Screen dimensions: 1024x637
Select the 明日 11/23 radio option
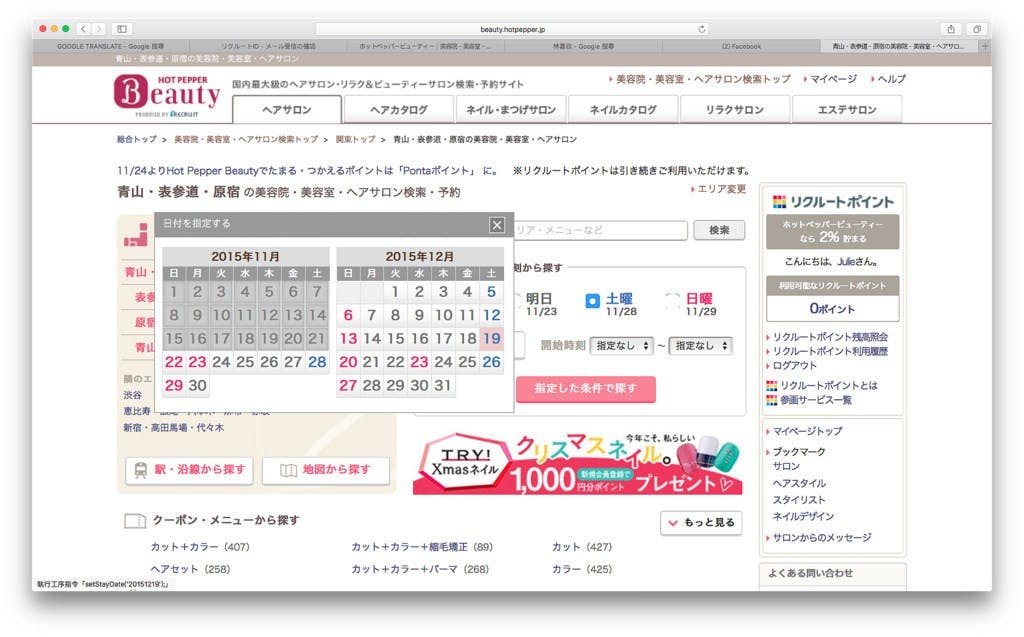tap(517, 301)
